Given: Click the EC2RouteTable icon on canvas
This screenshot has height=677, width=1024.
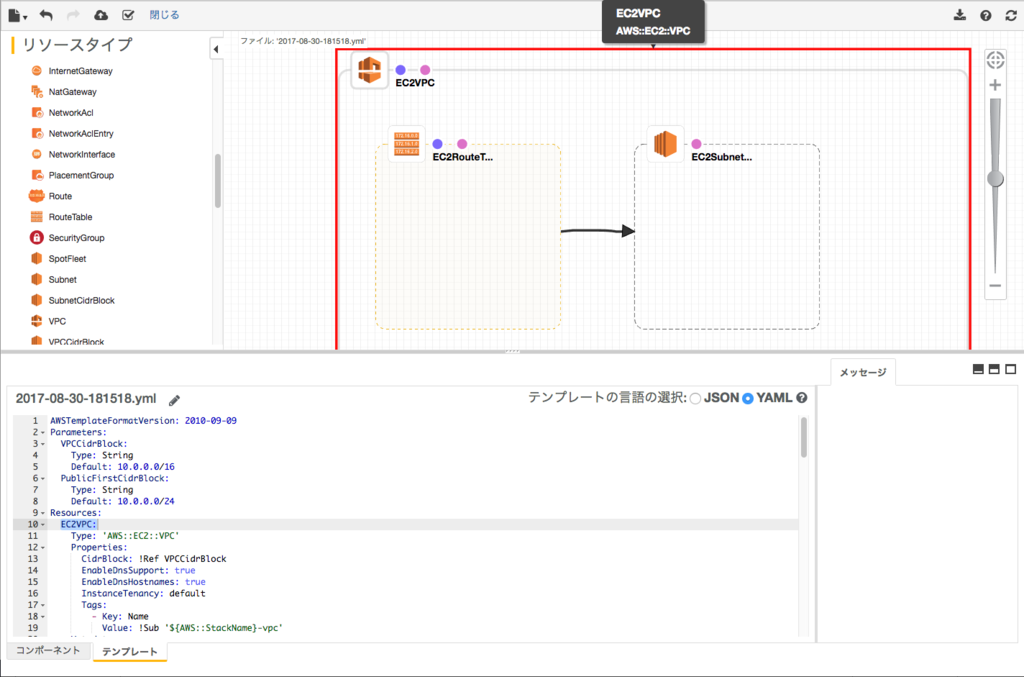Looking at the screenshot, I should point(406,144).
